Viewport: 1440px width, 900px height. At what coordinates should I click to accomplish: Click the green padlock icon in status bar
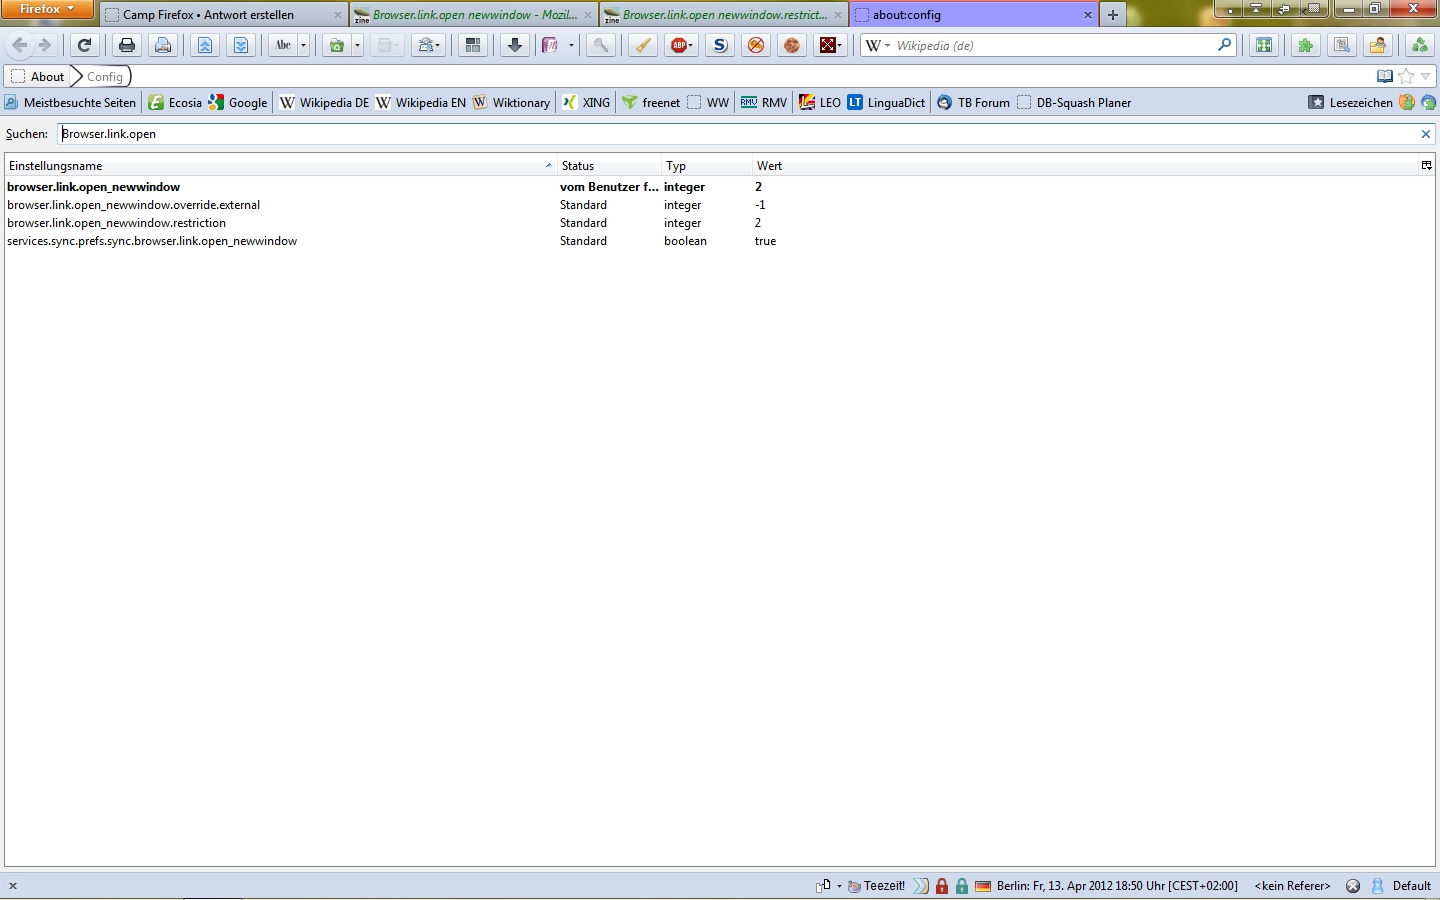pos(961,886)
